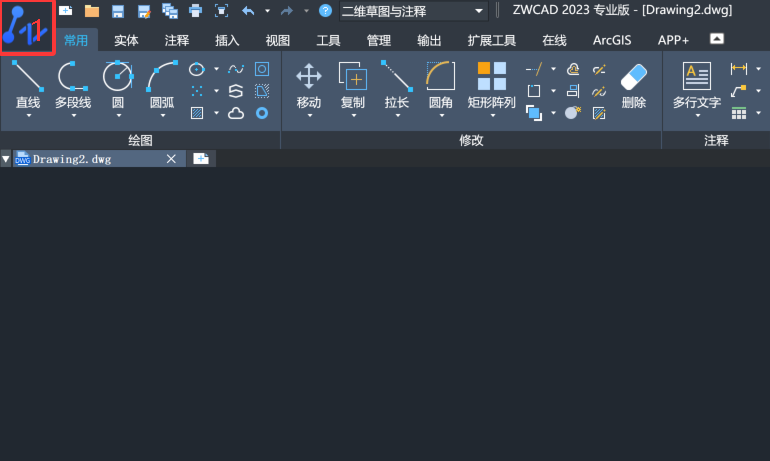Click the Save All stacked disks icon

[x=170, y=10]
